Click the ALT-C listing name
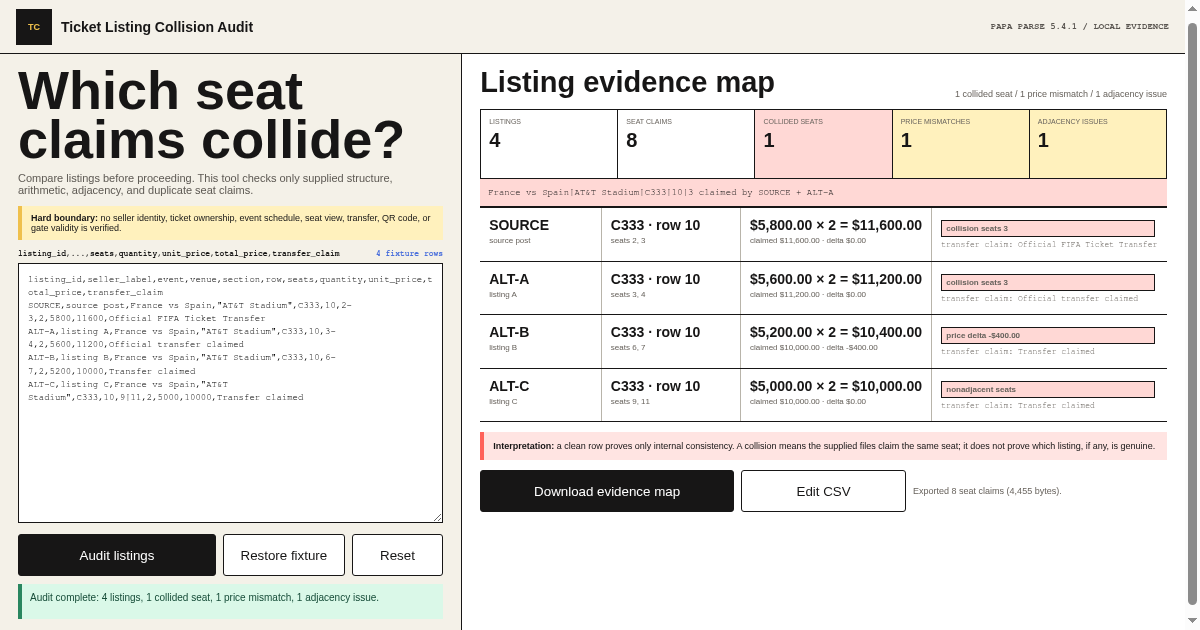 (509, 386)
